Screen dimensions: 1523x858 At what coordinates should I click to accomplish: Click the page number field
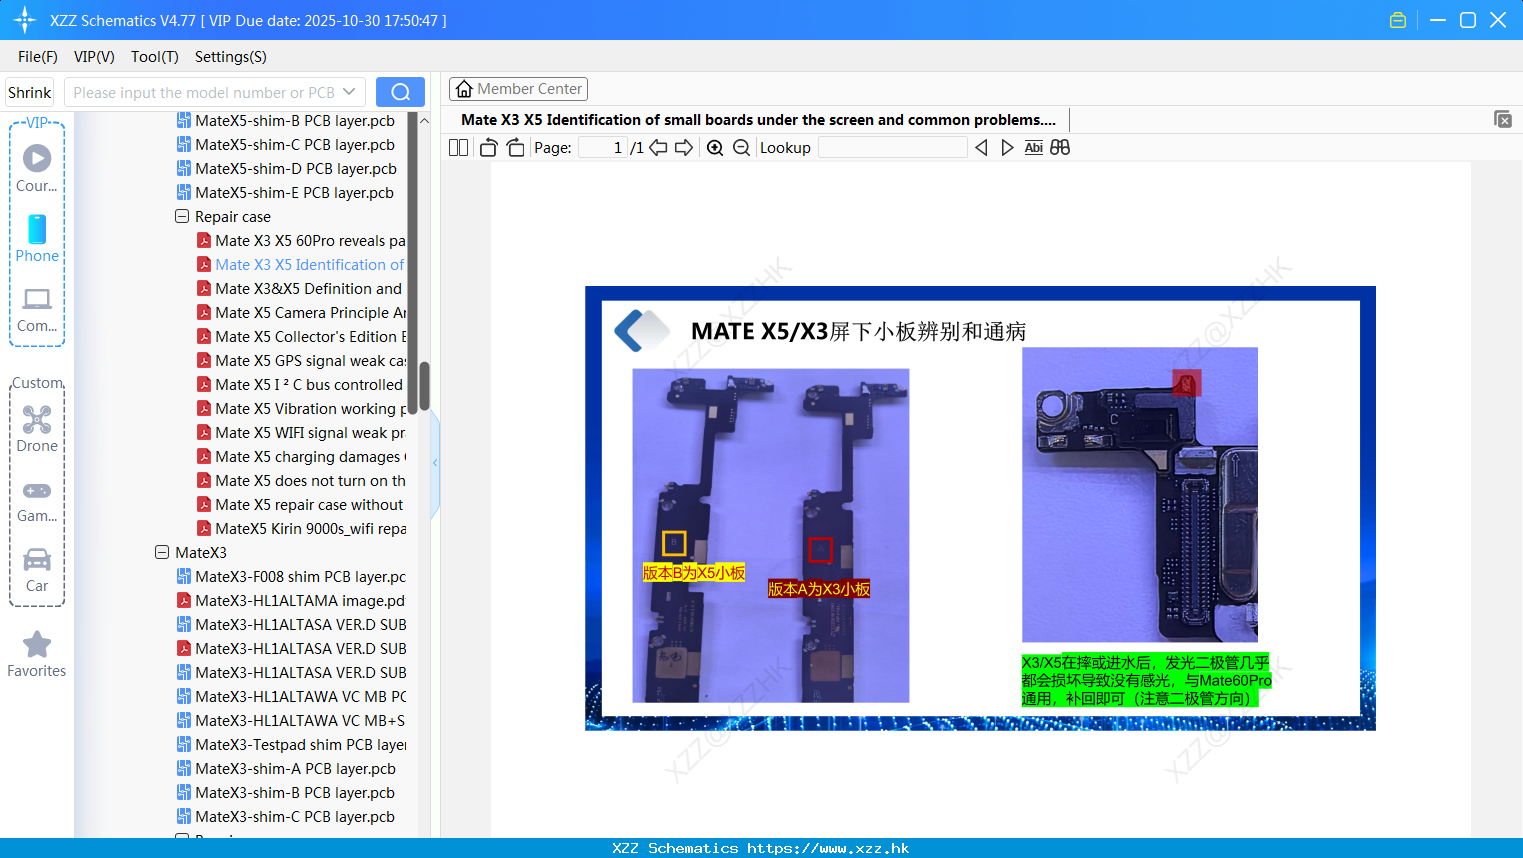[x=603, y=148]
